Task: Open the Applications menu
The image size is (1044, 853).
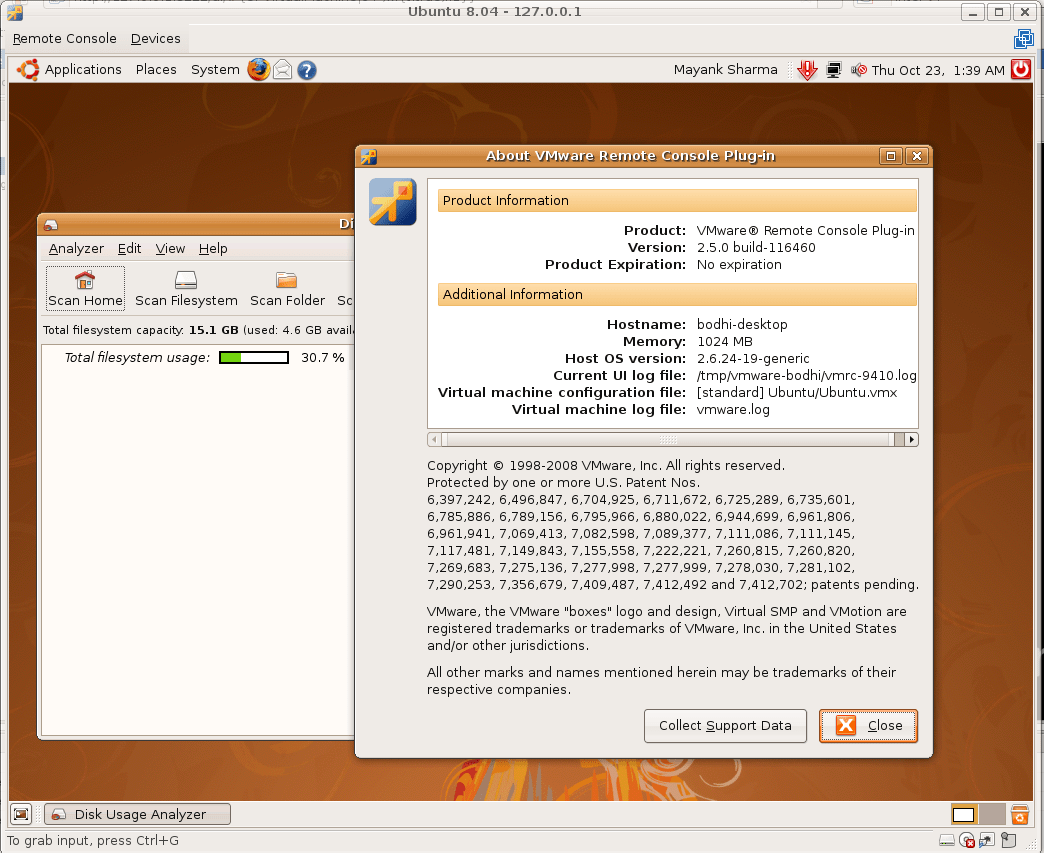Action: pyautogui.click(x=83, y=69)
